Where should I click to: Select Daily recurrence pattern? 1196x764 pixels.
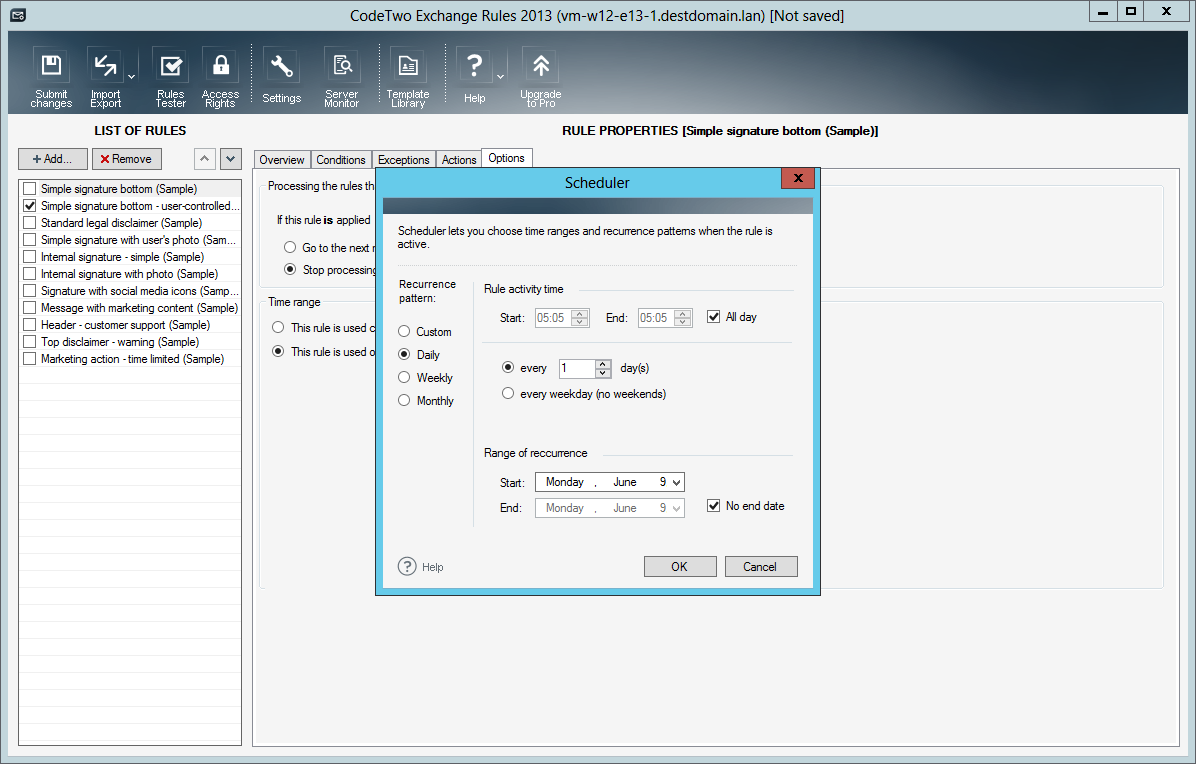404,355
